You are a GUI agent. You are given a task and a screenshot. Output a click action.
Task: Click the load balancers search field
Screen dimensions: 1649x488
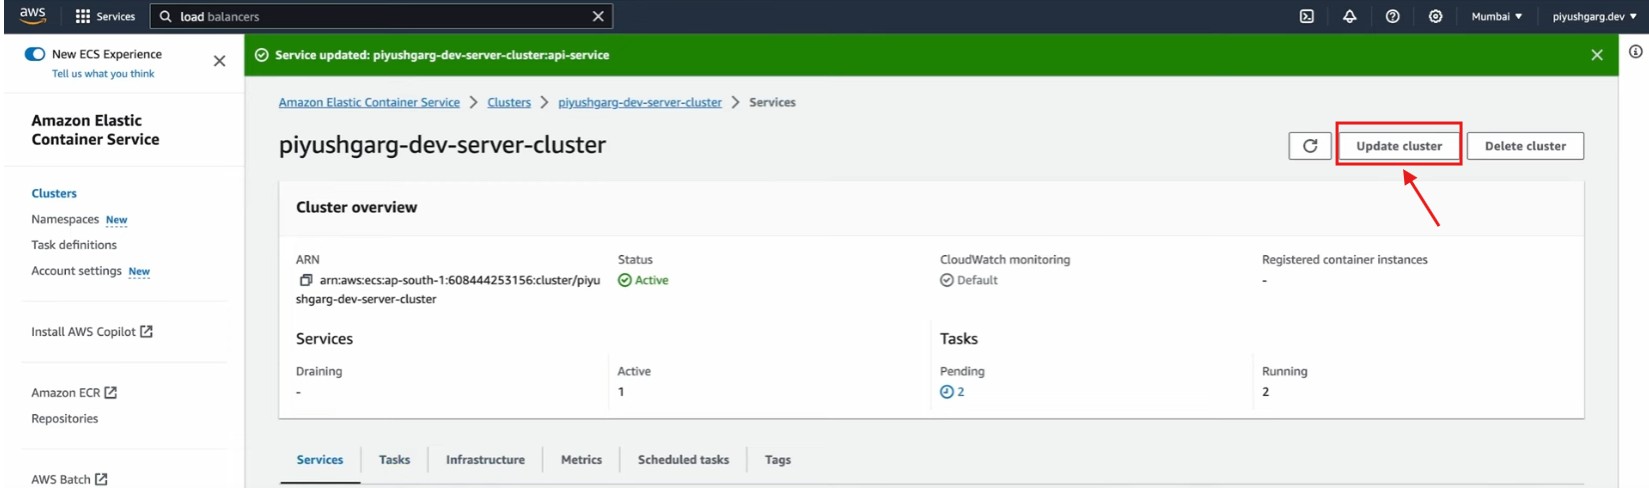point(380,16)
